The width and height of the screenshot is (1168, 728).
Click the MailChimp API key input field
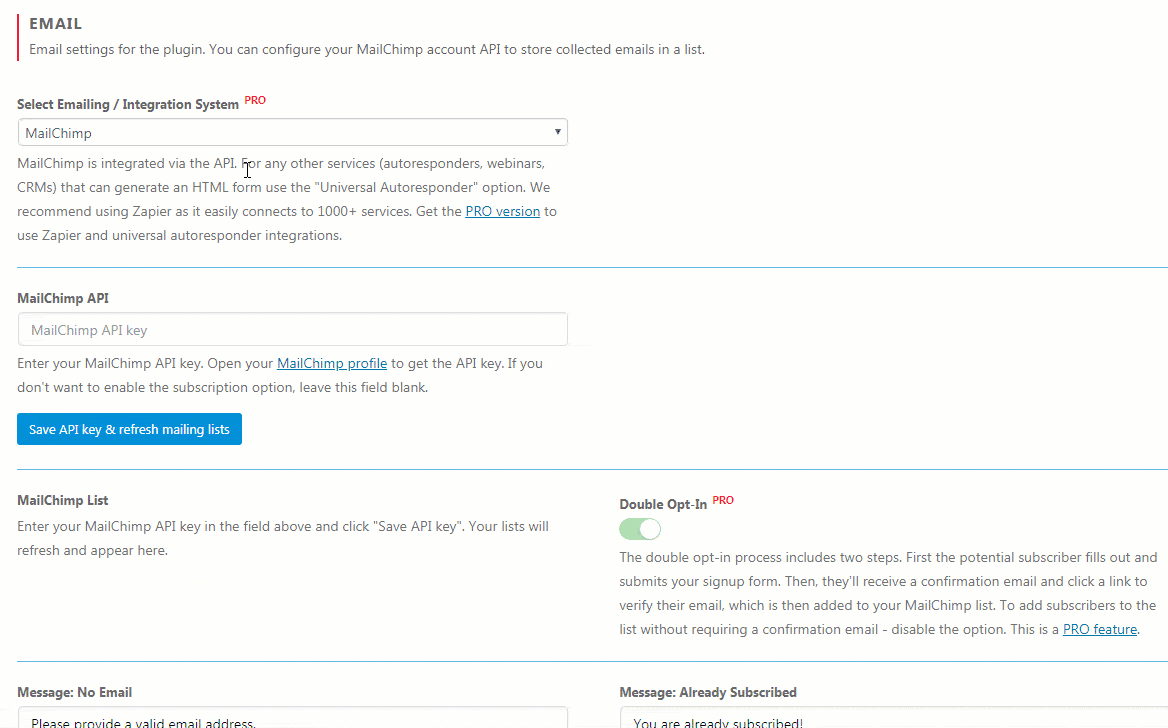click(293, 329)
